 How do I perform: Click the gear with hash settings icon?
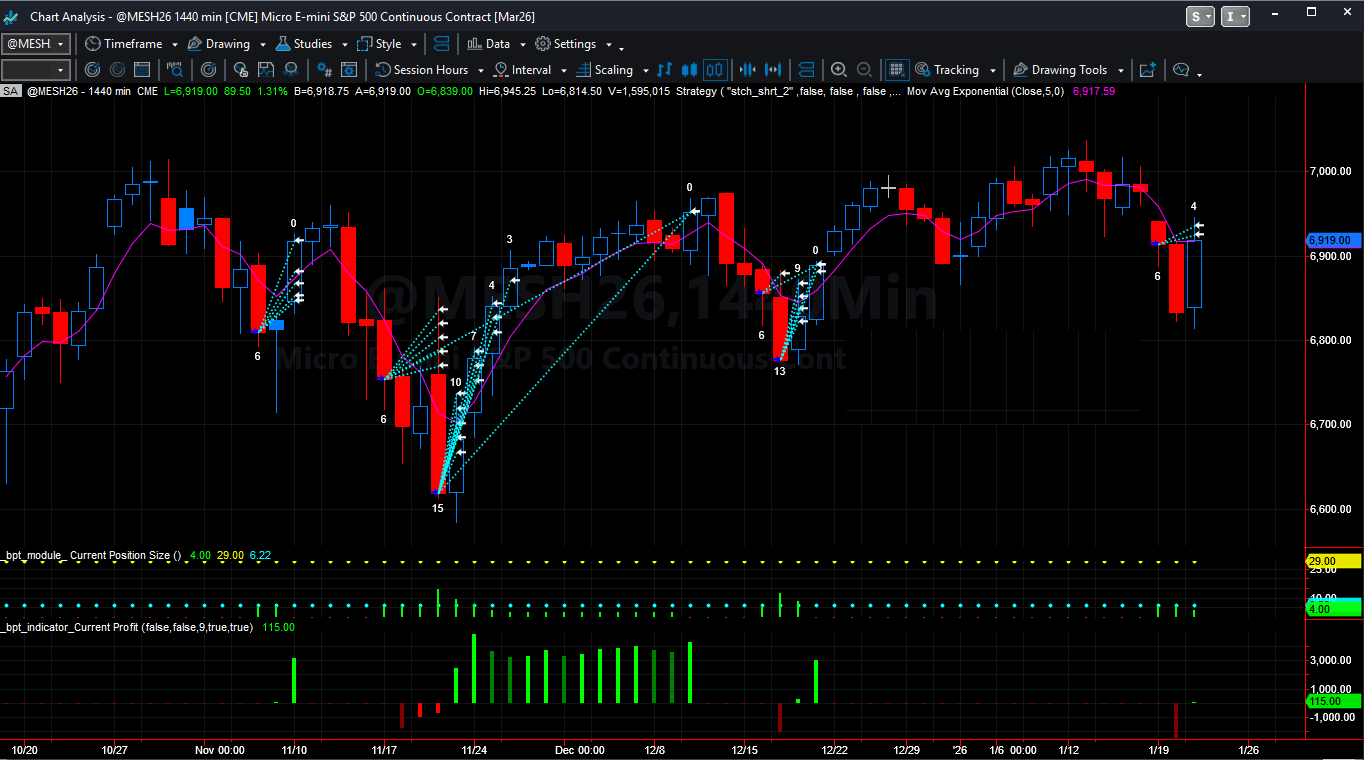tap(324, 70)
